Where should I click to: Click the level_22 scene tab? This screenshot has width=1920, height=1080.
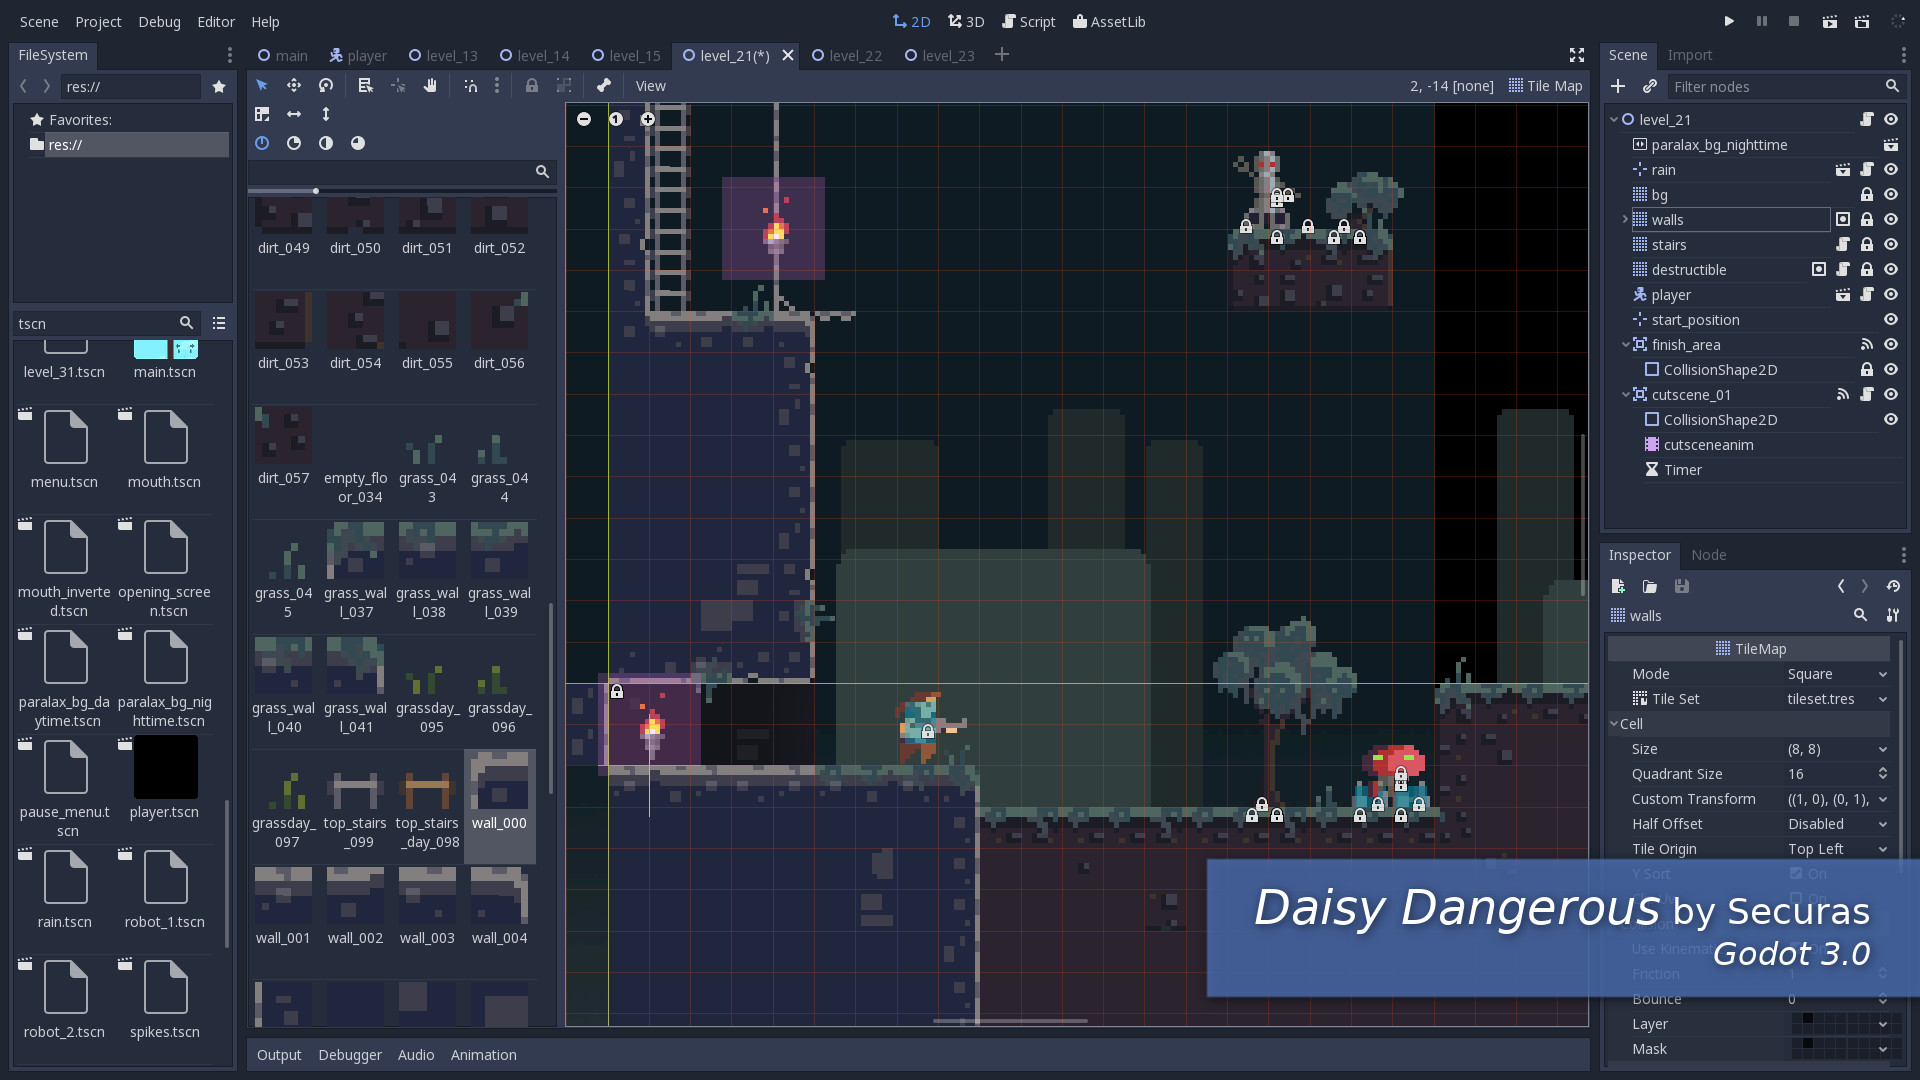pyautogui.click(x=855, y=54)
